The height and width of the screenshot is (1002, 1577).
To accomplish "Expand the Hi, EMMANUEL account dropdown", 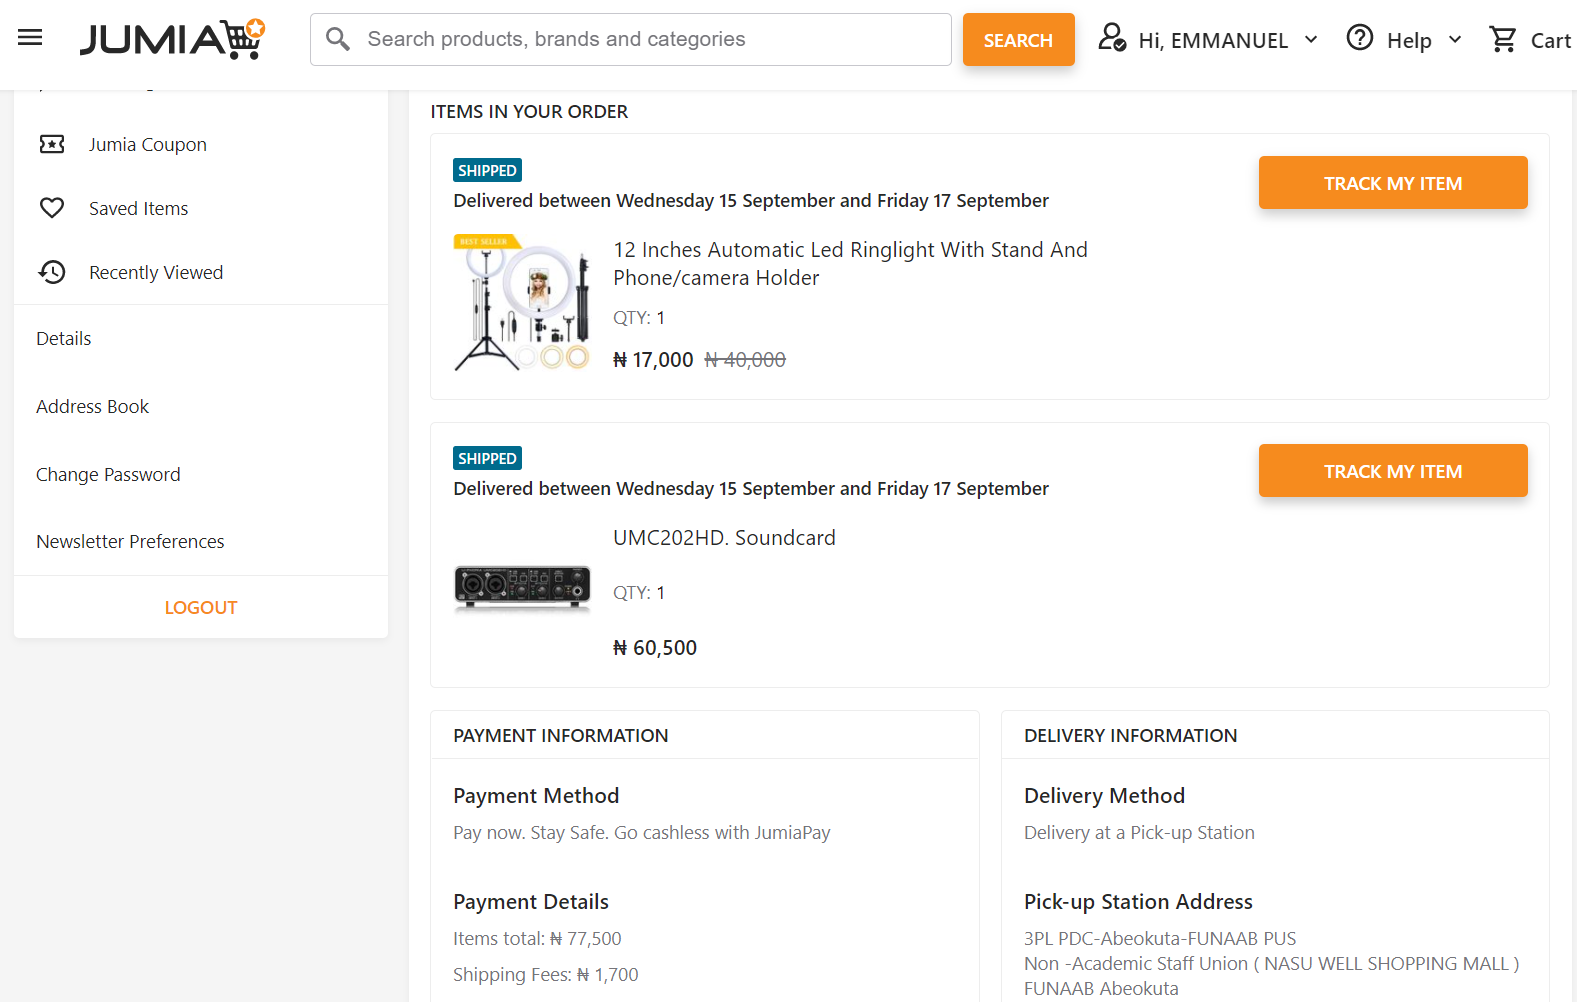I will tap(1310, 40).
